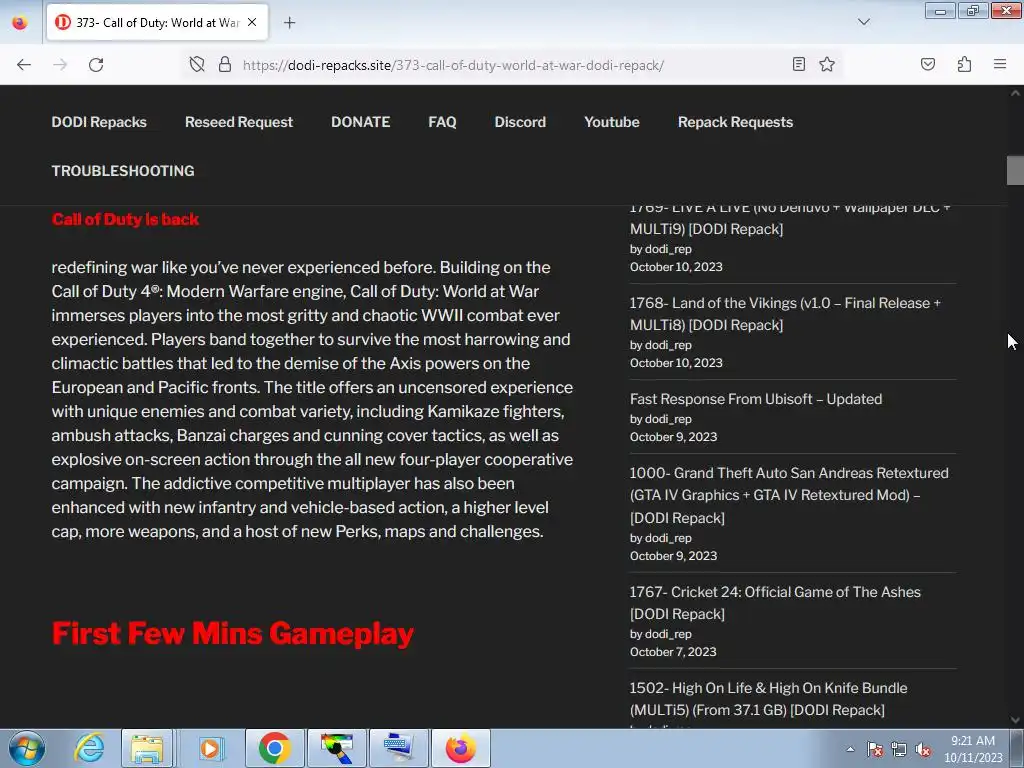Open 1767- Cricket 24 repack post
Image resolution: width=1024 pixels, height=768 pixels.
tap(775, 603)
